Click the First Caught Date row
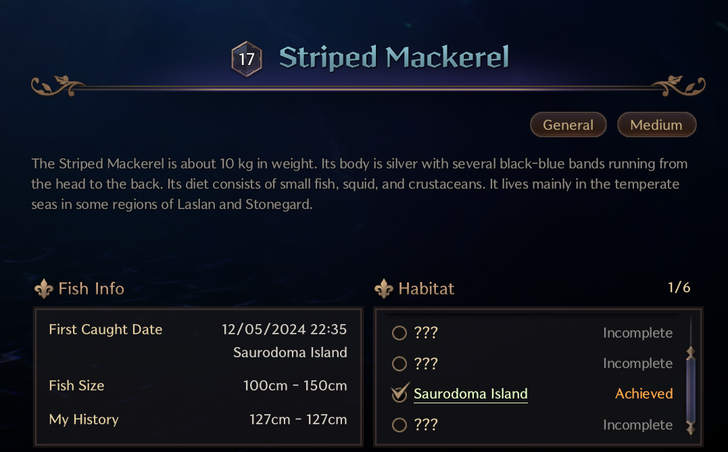Screen dimensions: 728x452 (198, 330)
